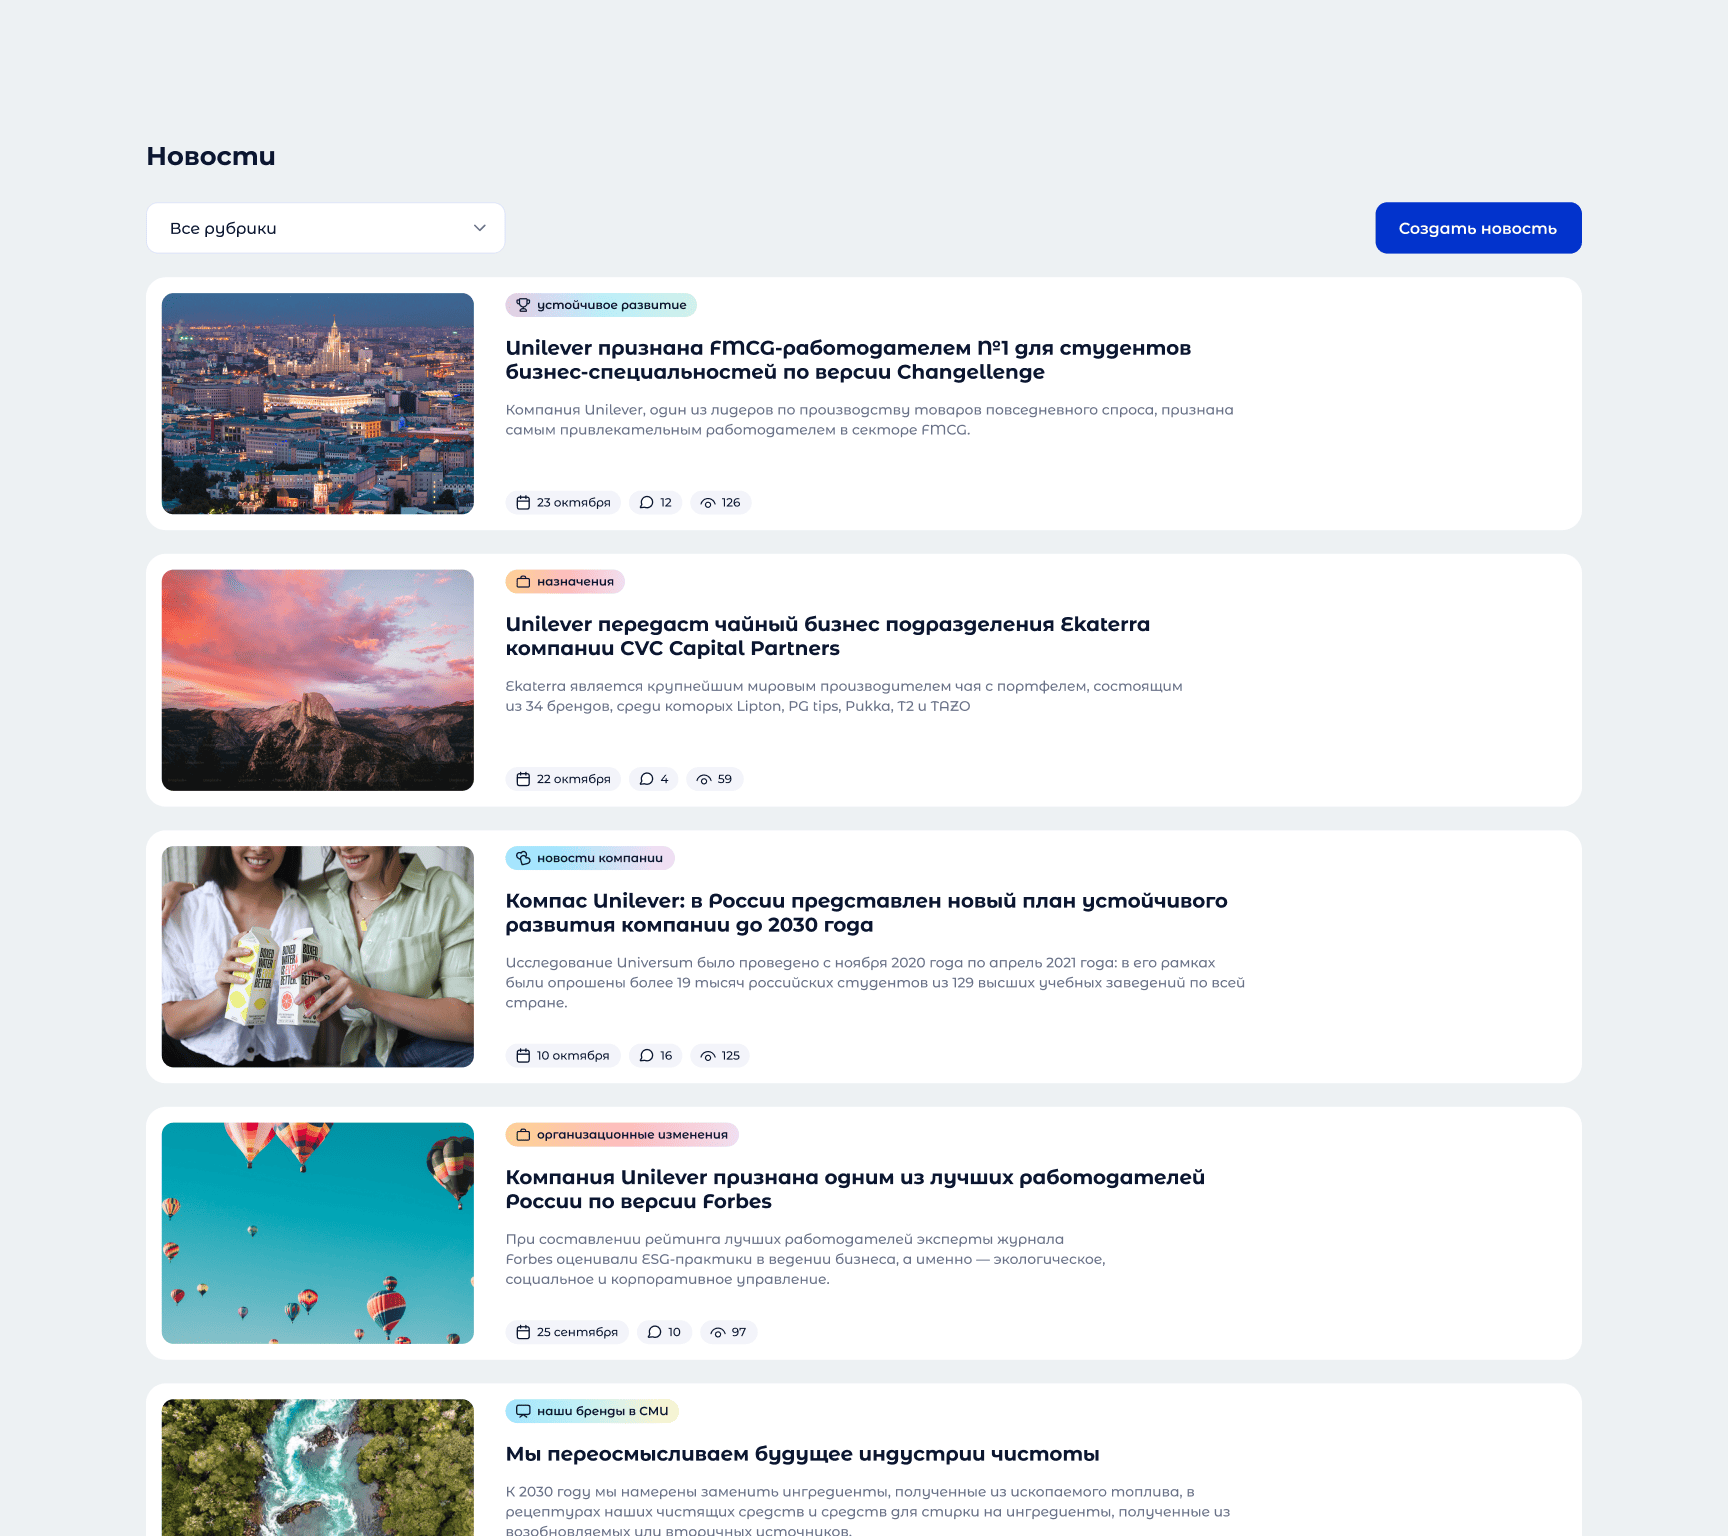Click the comment icon showing 12 comments

646,502
